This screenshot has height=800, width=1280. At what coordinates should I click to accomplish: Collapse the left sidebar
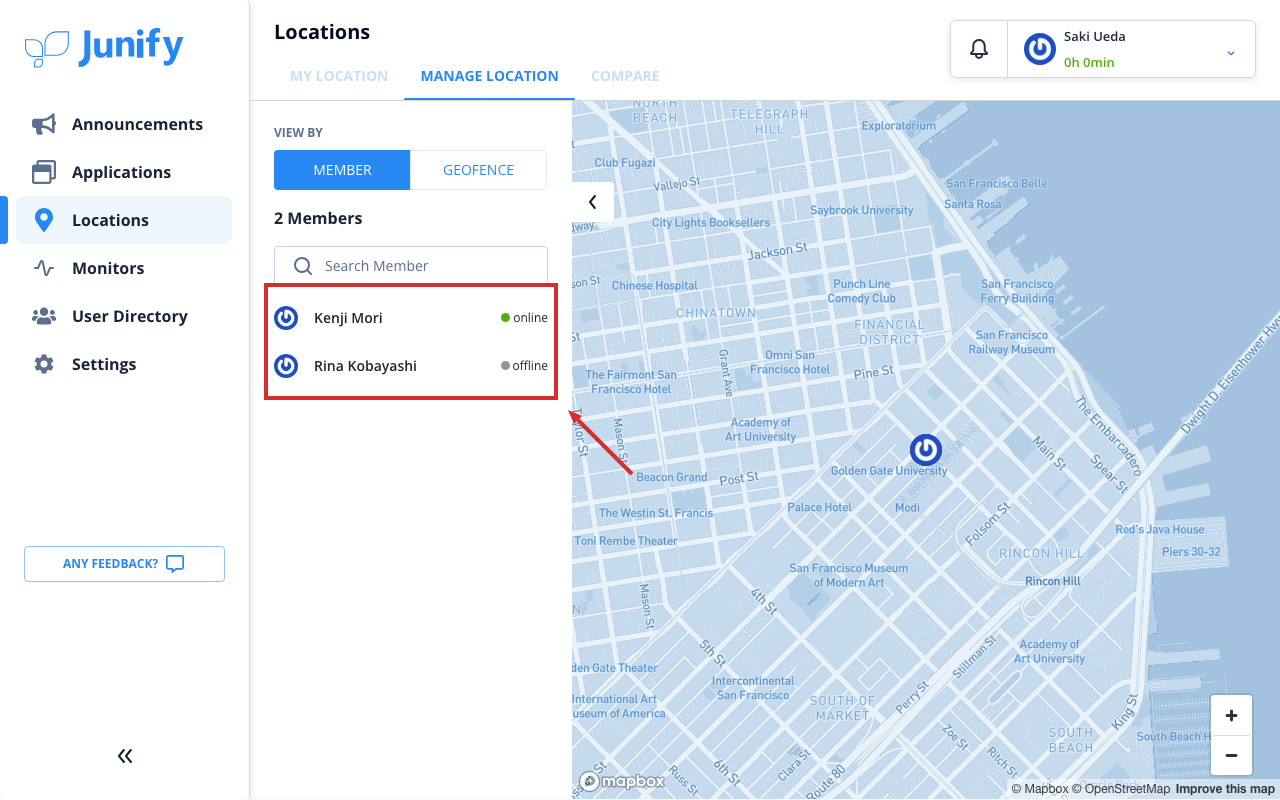pyautogui.click(x=125, y=756)
